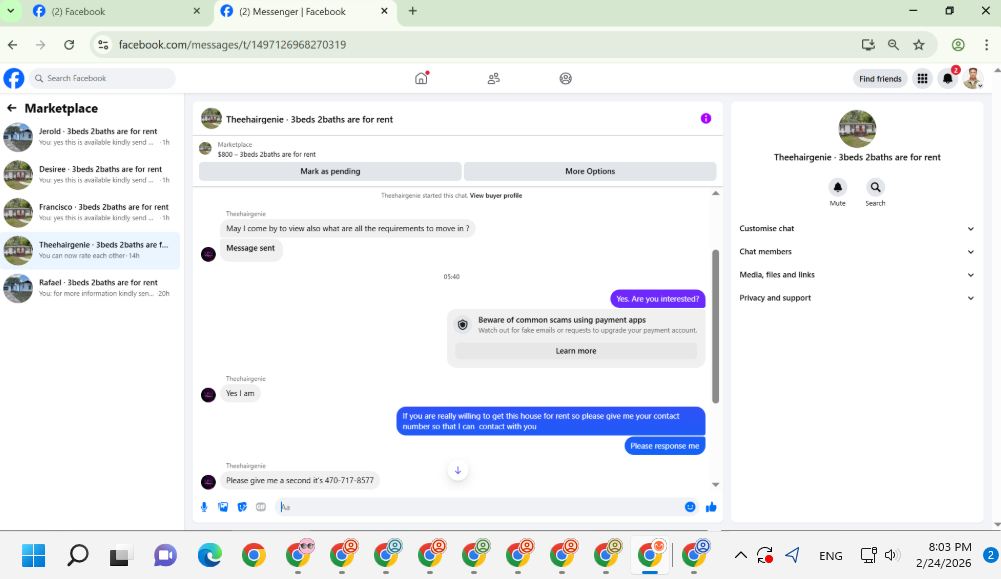Open Windows taskbar search
Viewport: 1001px width, 579px height.
click(78, 555)
